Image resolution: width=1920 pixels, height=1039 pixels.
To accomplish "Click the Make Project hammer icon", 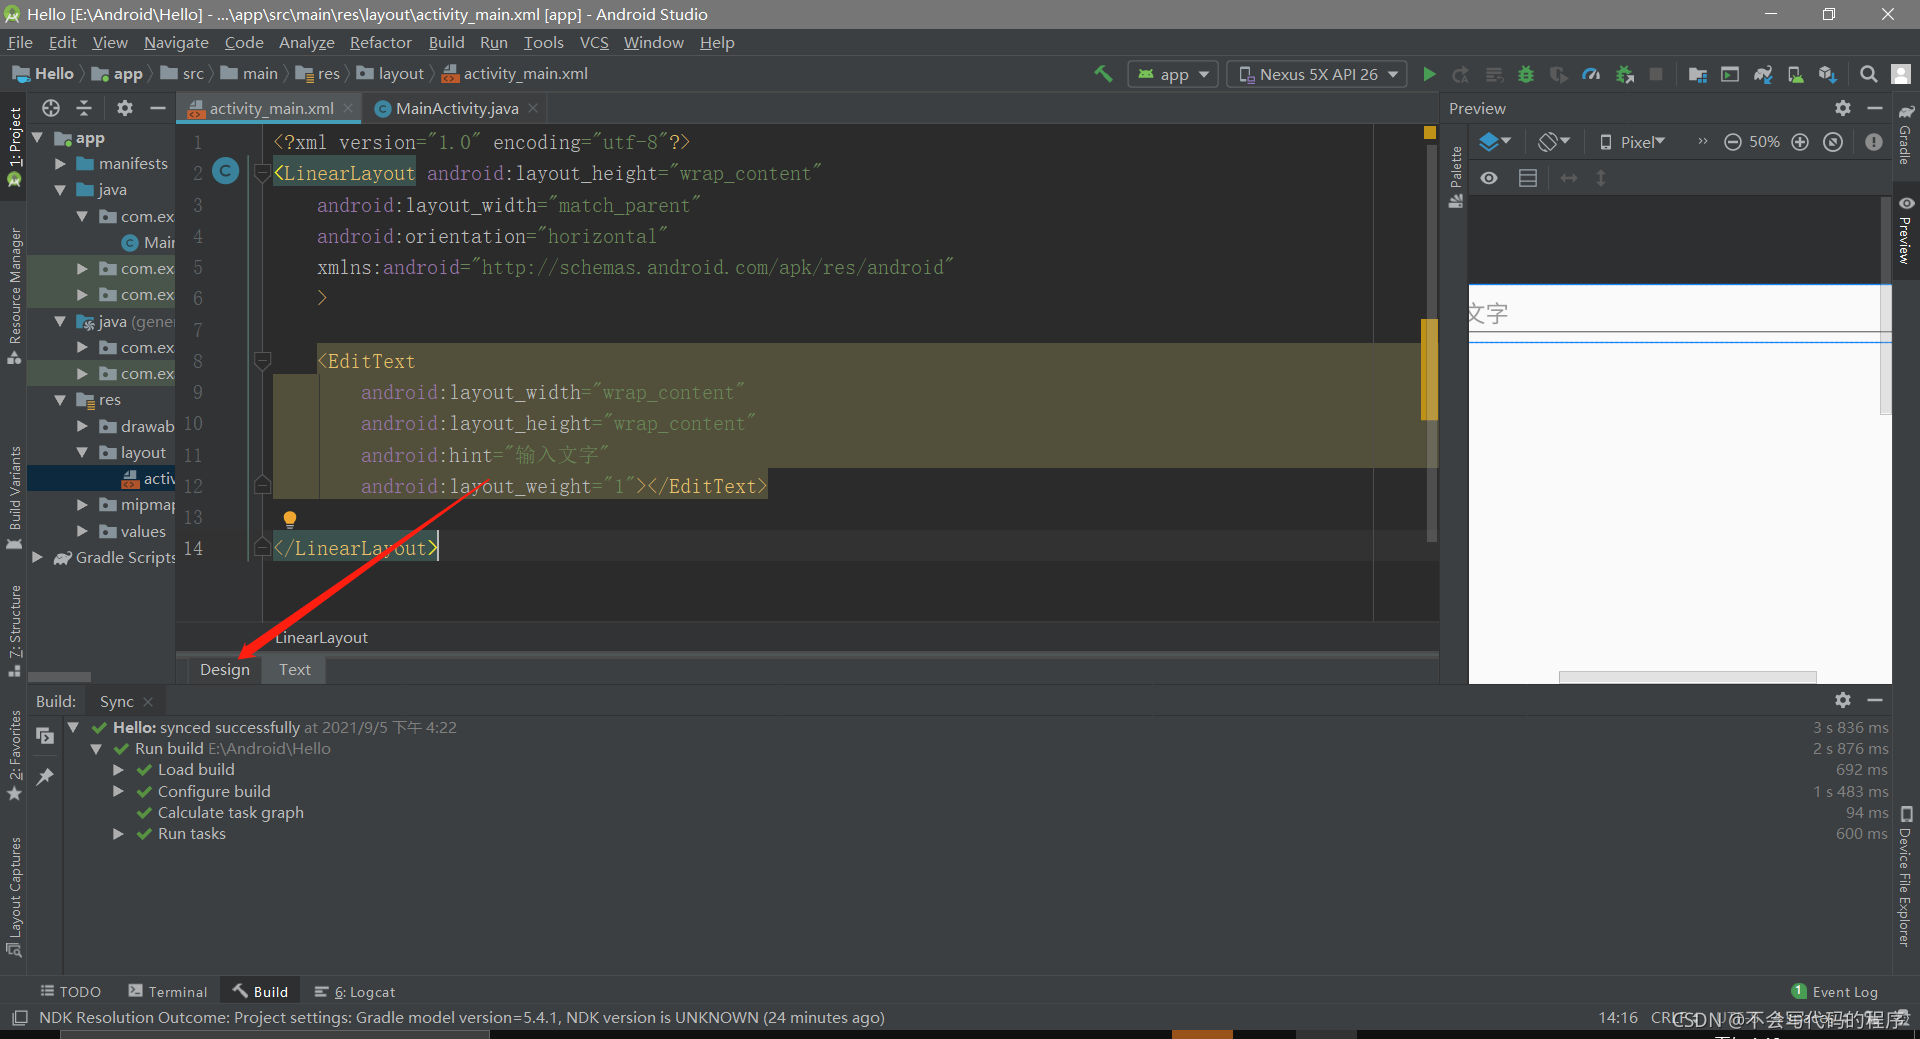I will (x=1103, y=74).
